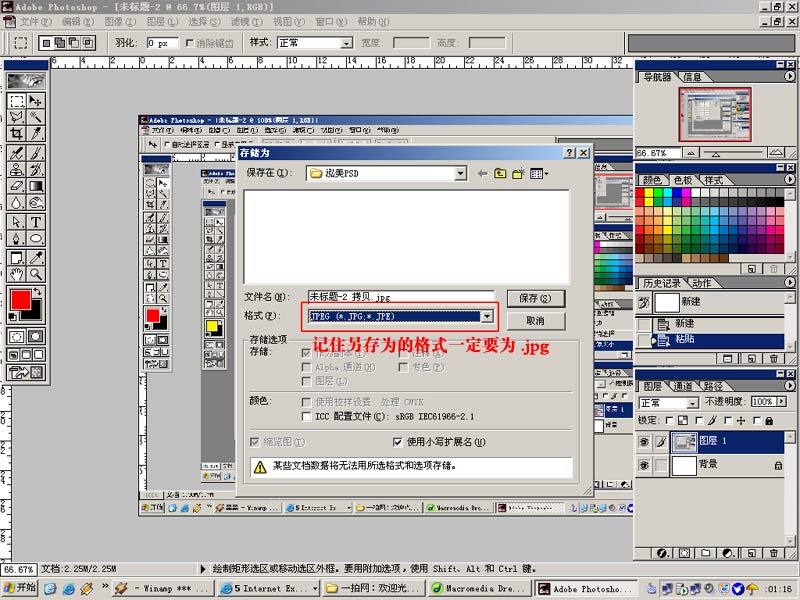This screenshot has height=600, width=800.
Task: Select the Eyedropper tool
Action: tap(35, 258)
